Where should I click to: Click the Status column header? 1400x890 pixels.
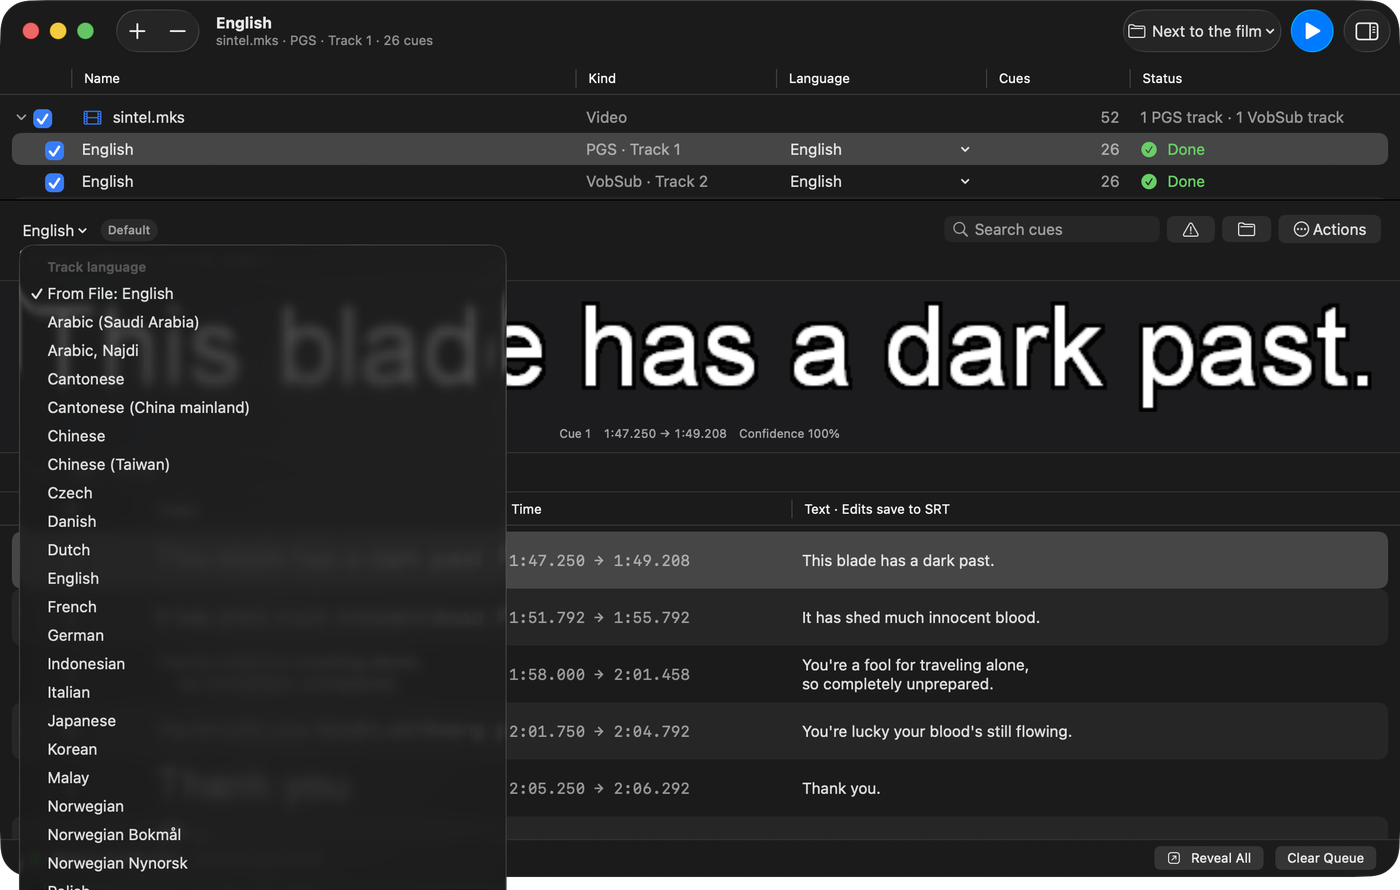click(x=1162, y=79)
